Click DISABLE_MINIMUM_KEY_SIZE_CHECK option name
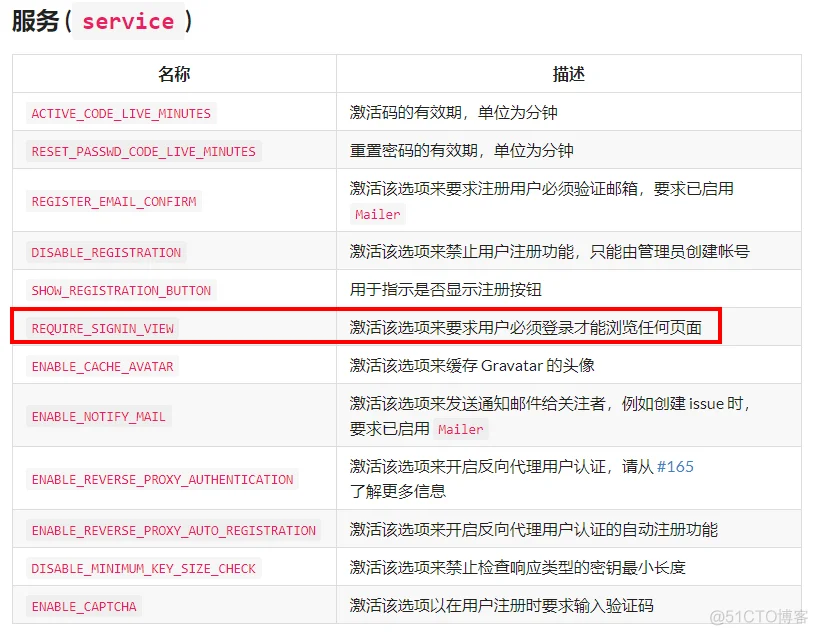Image resolution: width=818 pixels, height=635 pixels. (143, 568)
